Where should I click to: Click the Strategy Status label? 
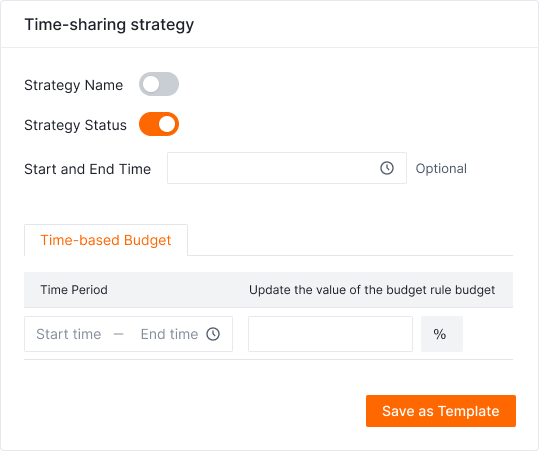75,125
